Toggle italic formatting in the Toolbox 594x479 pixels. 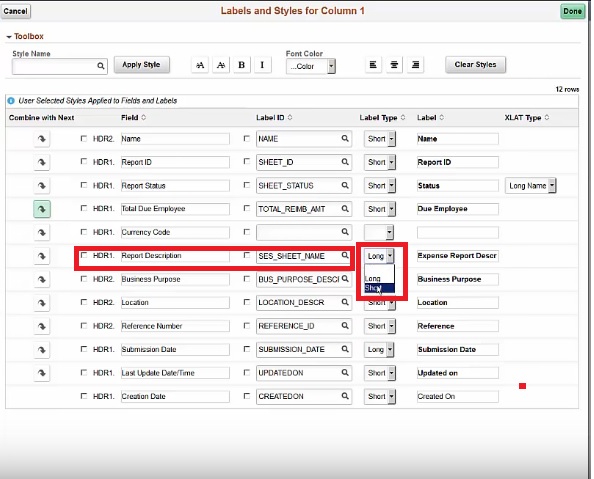coord(262,65)
